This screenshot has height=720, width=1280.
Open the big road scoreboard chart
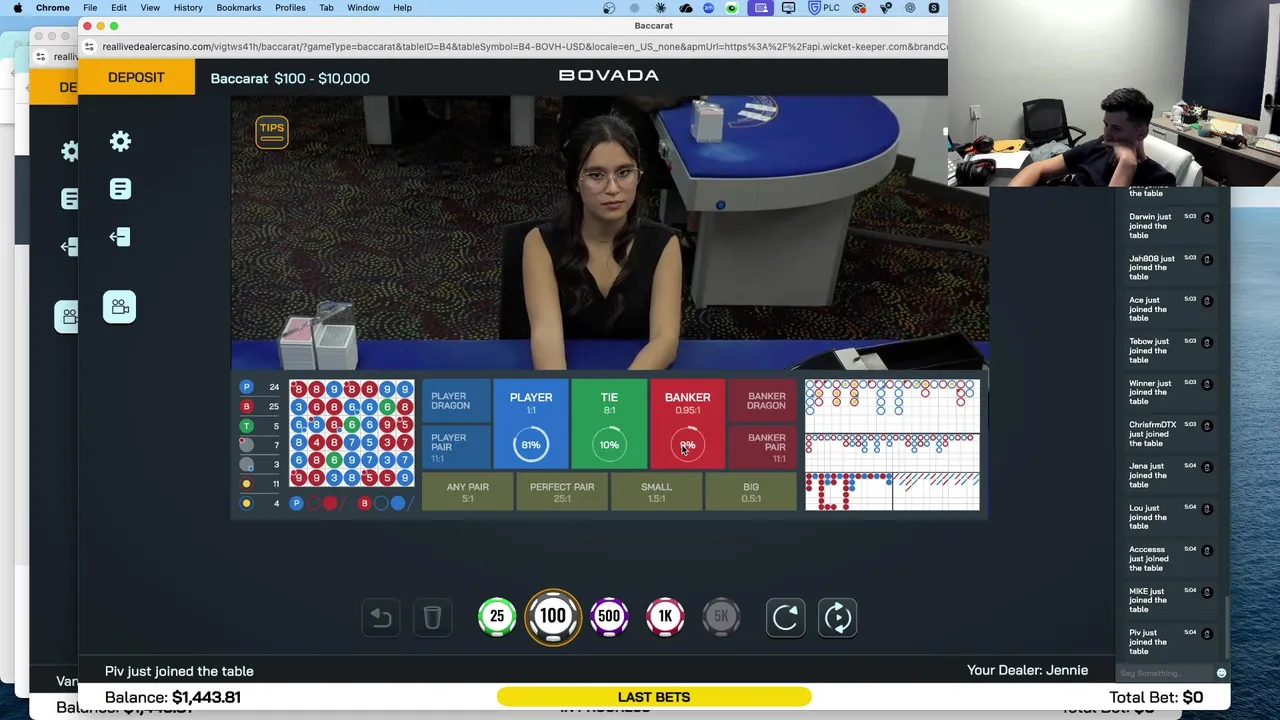[x=892, y=405]
